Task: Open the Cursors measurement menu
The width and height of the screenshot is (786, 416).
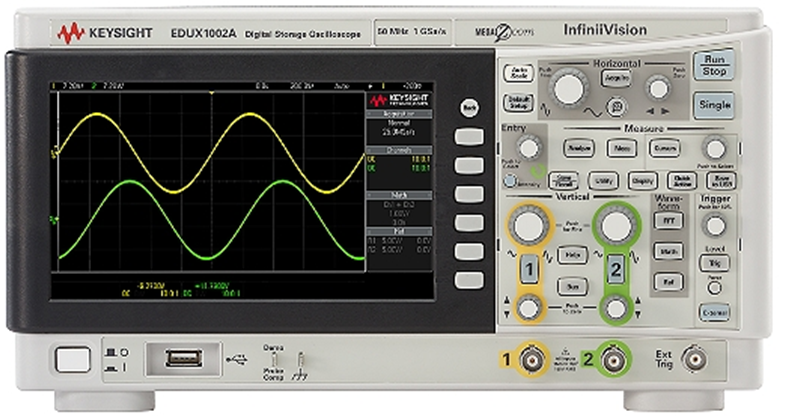Action: pyautogui.click(x=665, y=148)
